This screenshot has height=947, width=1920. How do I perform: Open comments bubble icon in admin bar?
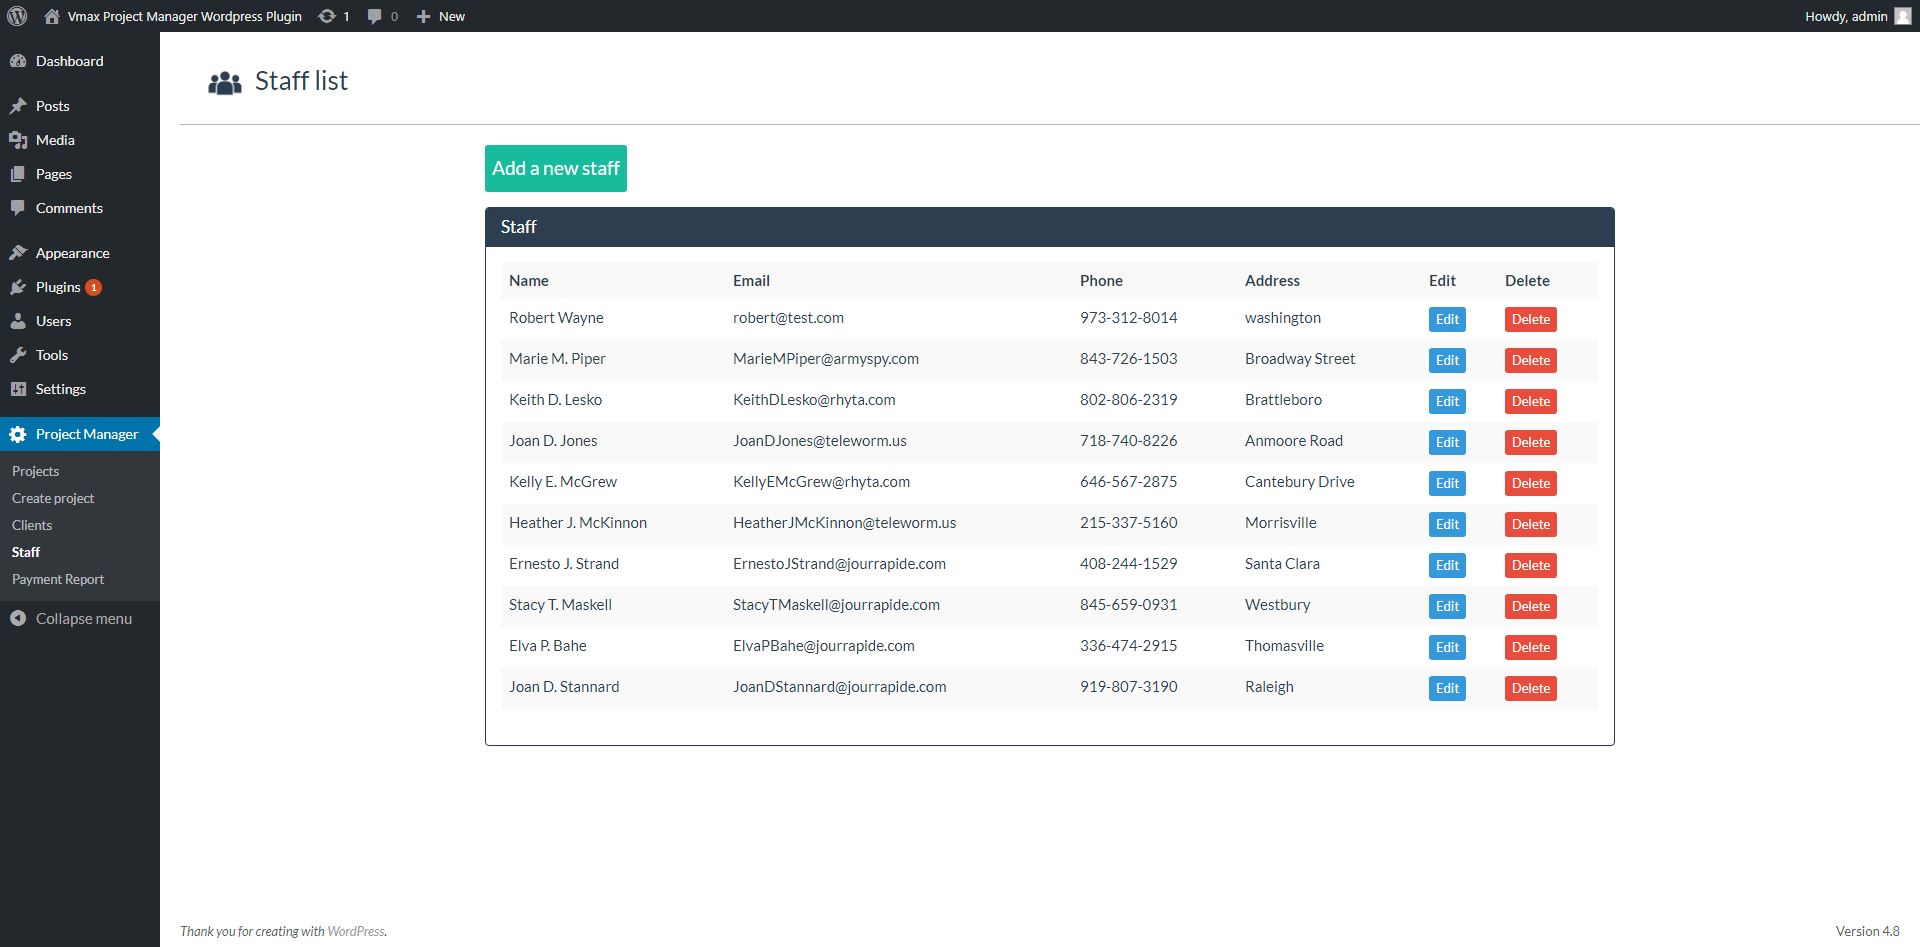tap(375, 16)
